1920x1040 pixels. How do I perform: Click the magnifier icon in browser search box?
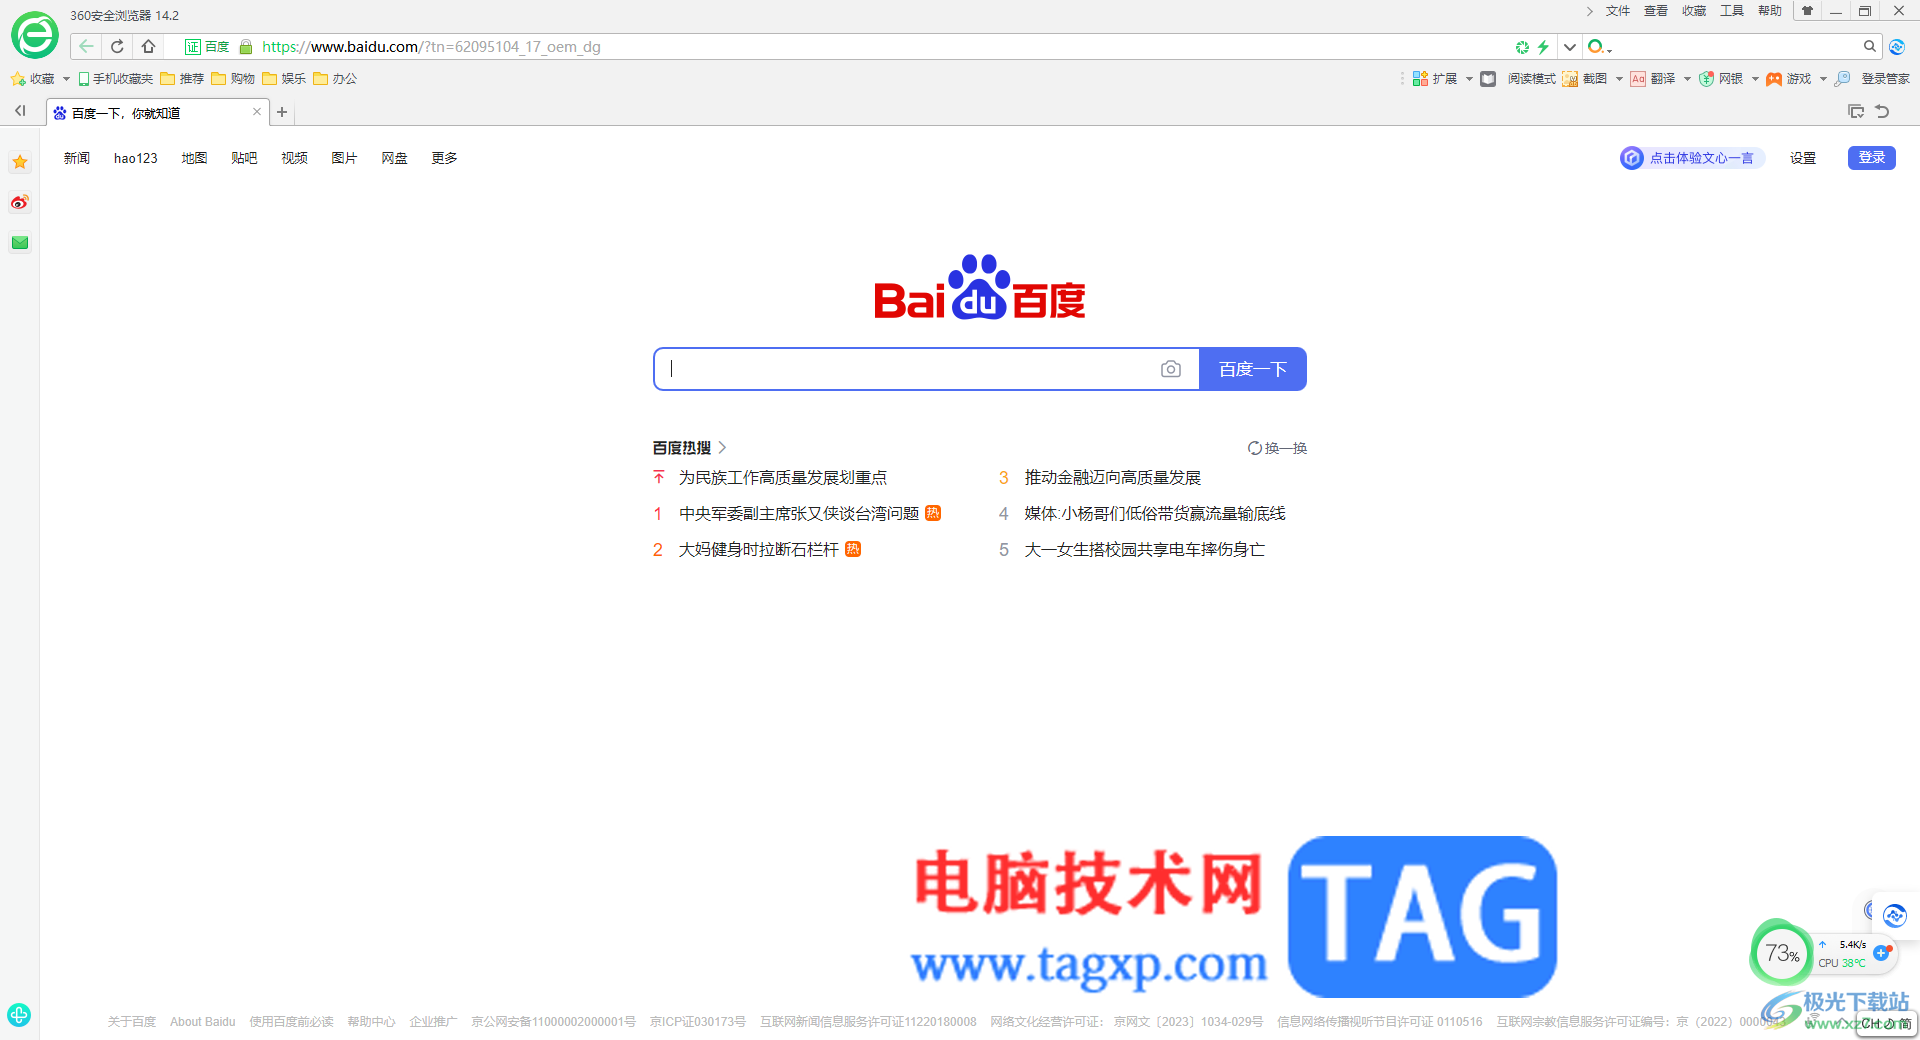coord(1869,46)
